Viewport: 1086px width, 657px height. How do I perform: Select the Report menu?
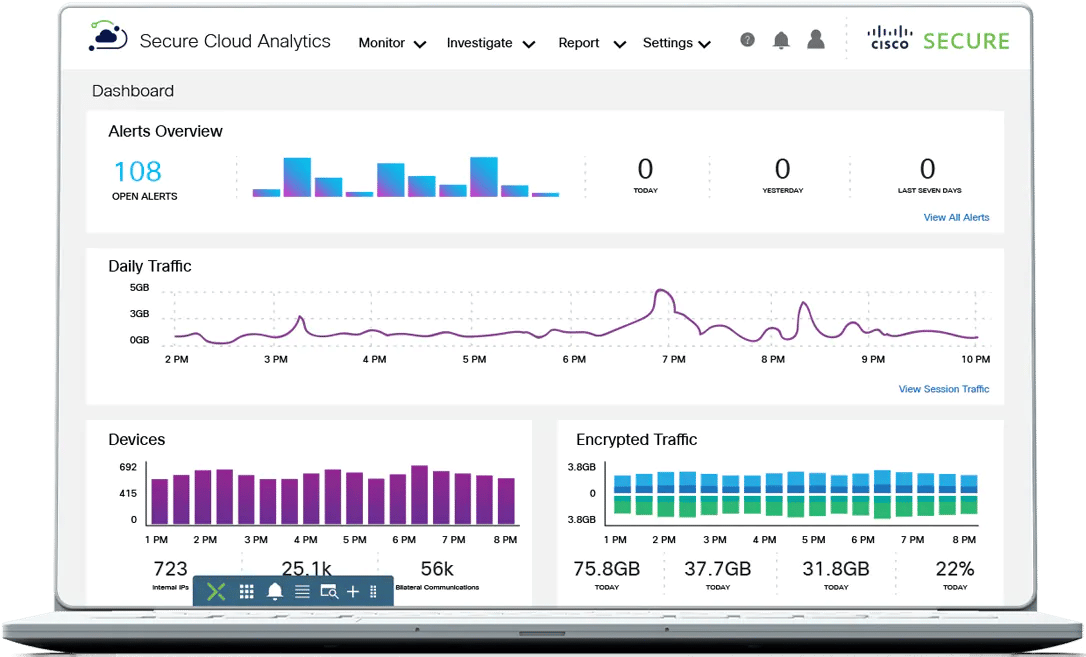(x=590, y=43)
